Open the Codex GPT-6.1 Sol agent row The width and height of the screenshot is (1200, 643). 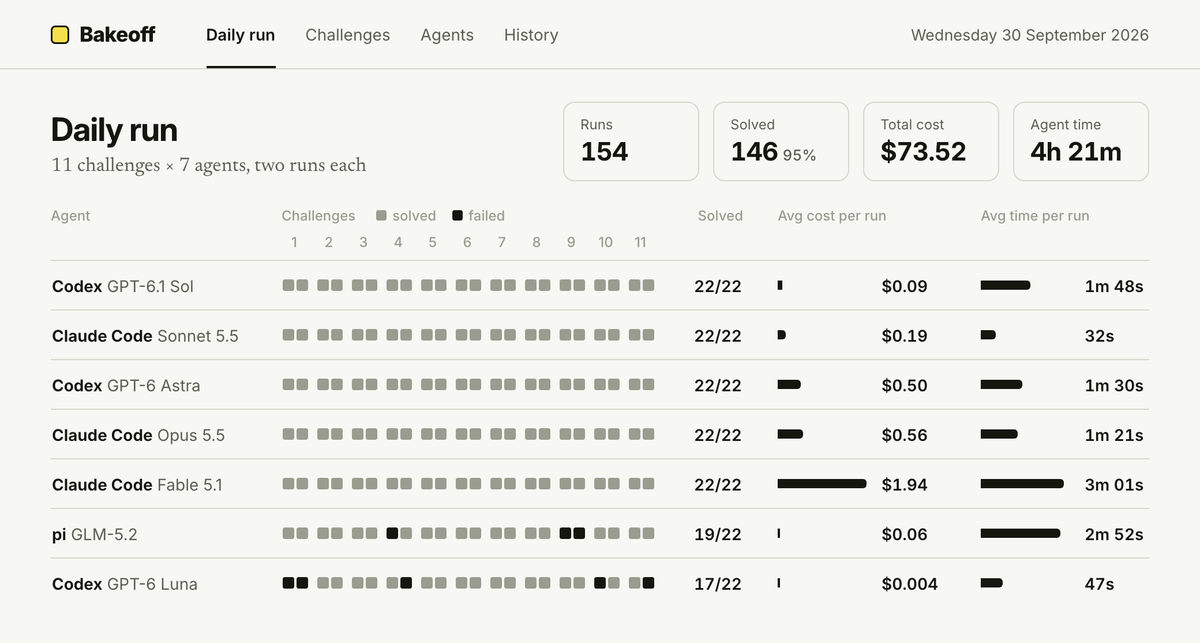pos(600,286)
